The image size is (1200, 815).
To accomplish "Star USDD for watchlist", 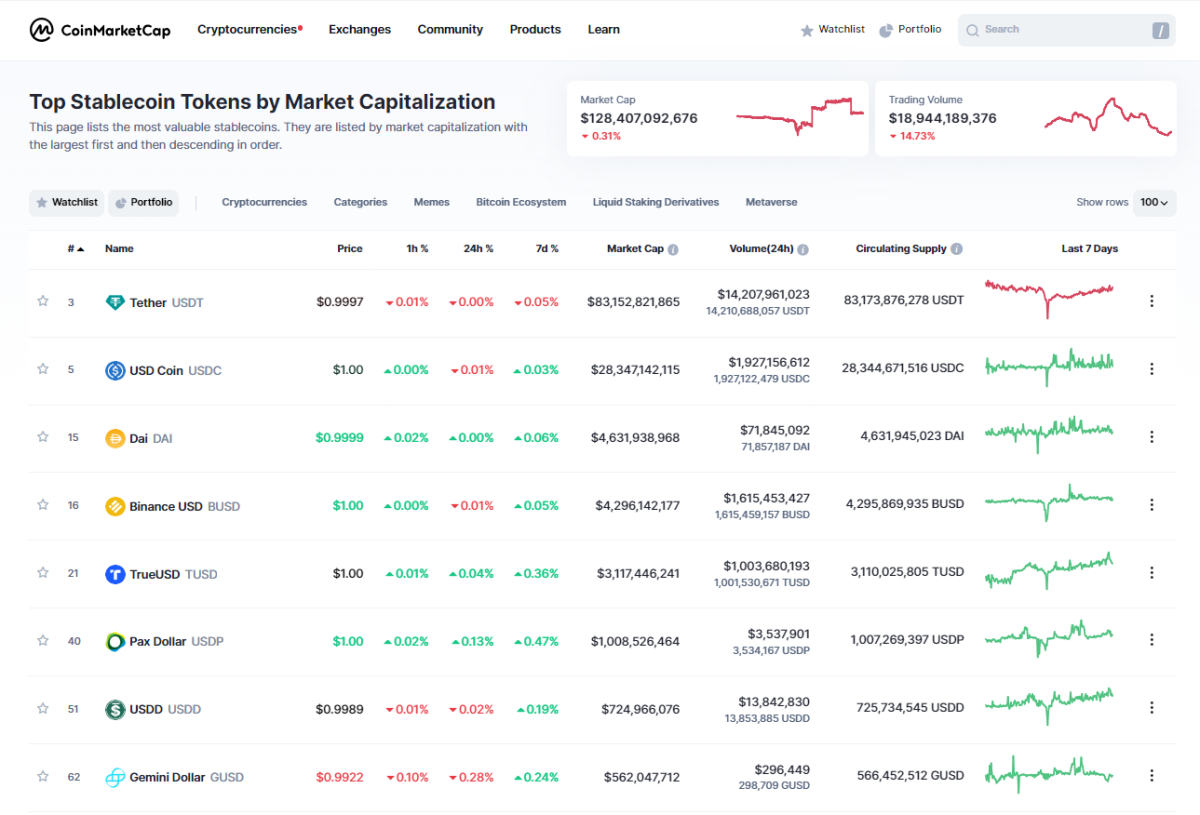I will coord(43,708).
